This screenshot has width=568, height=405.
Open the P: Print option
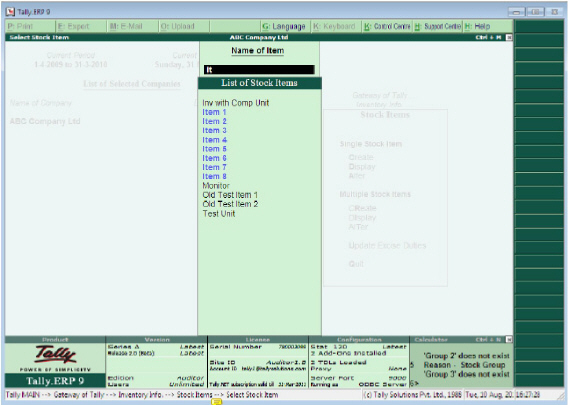tap(30, 26)
